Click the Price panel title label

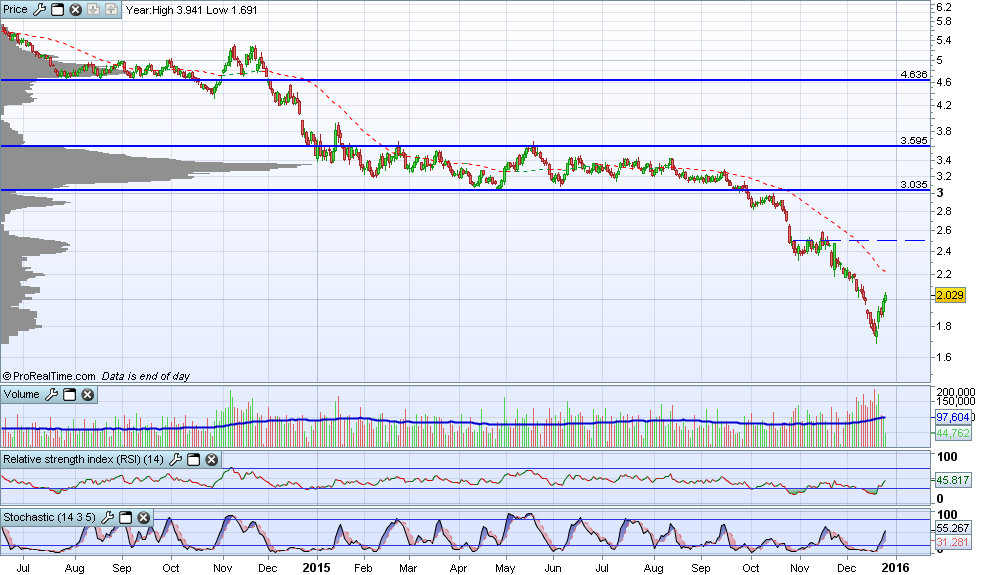(x=15, y=9)
